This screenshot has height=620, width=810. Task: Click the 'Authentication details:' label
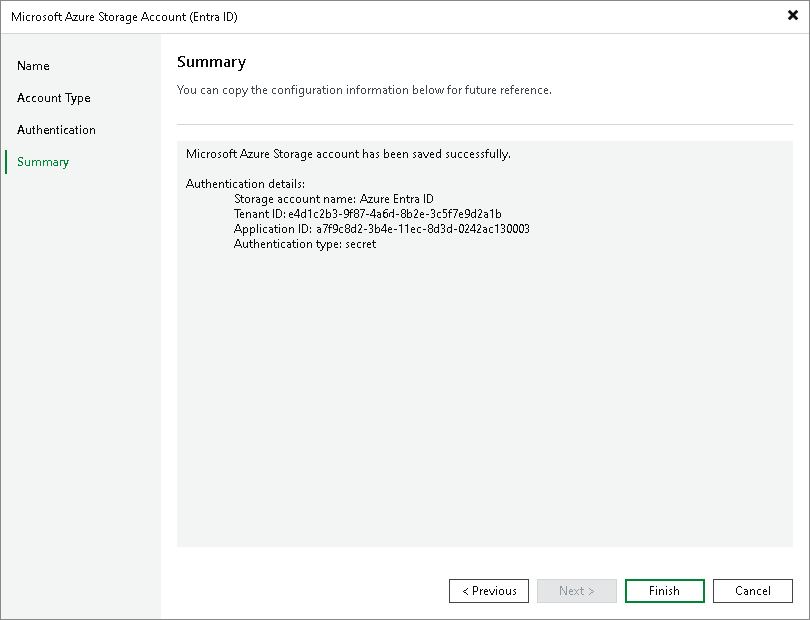point(245,184)
